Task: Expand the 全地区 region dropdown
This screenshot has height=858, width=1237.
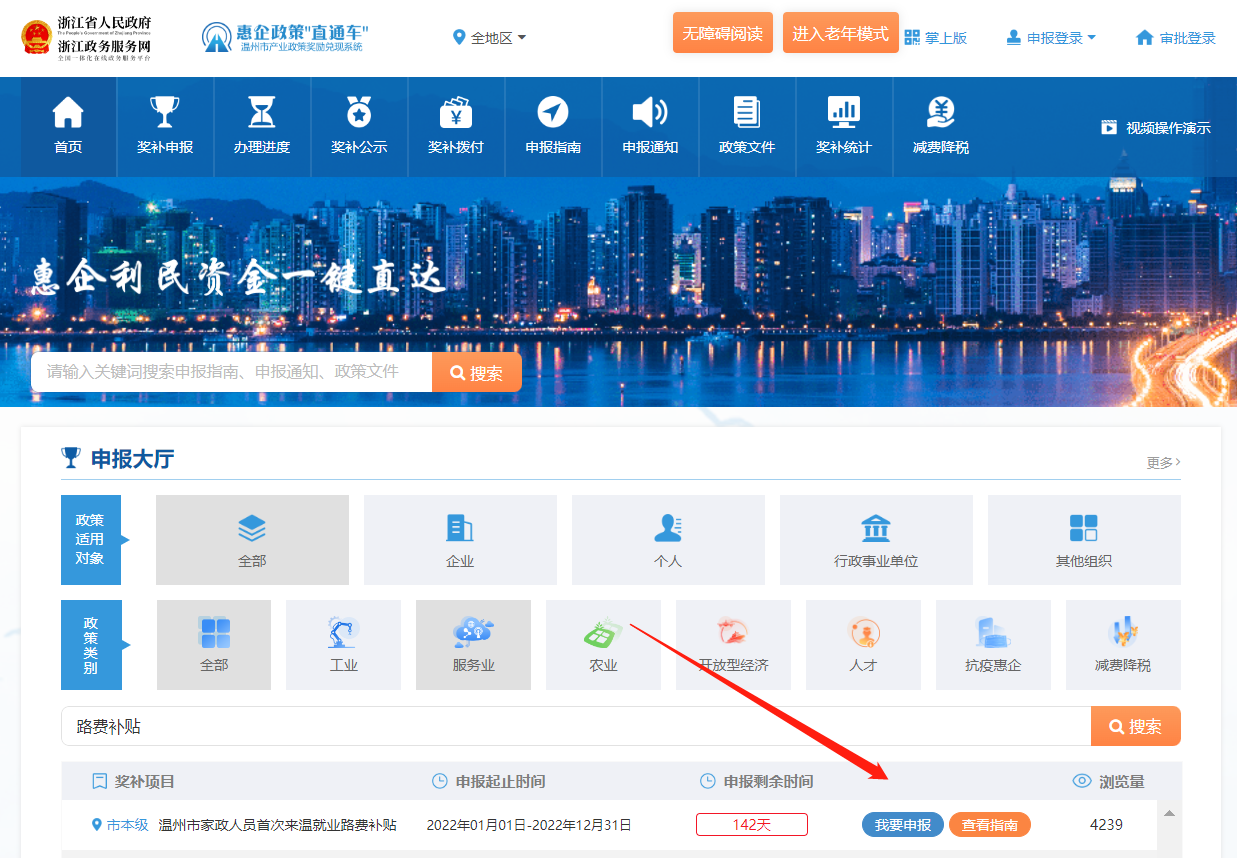Action: pos(490,38)
